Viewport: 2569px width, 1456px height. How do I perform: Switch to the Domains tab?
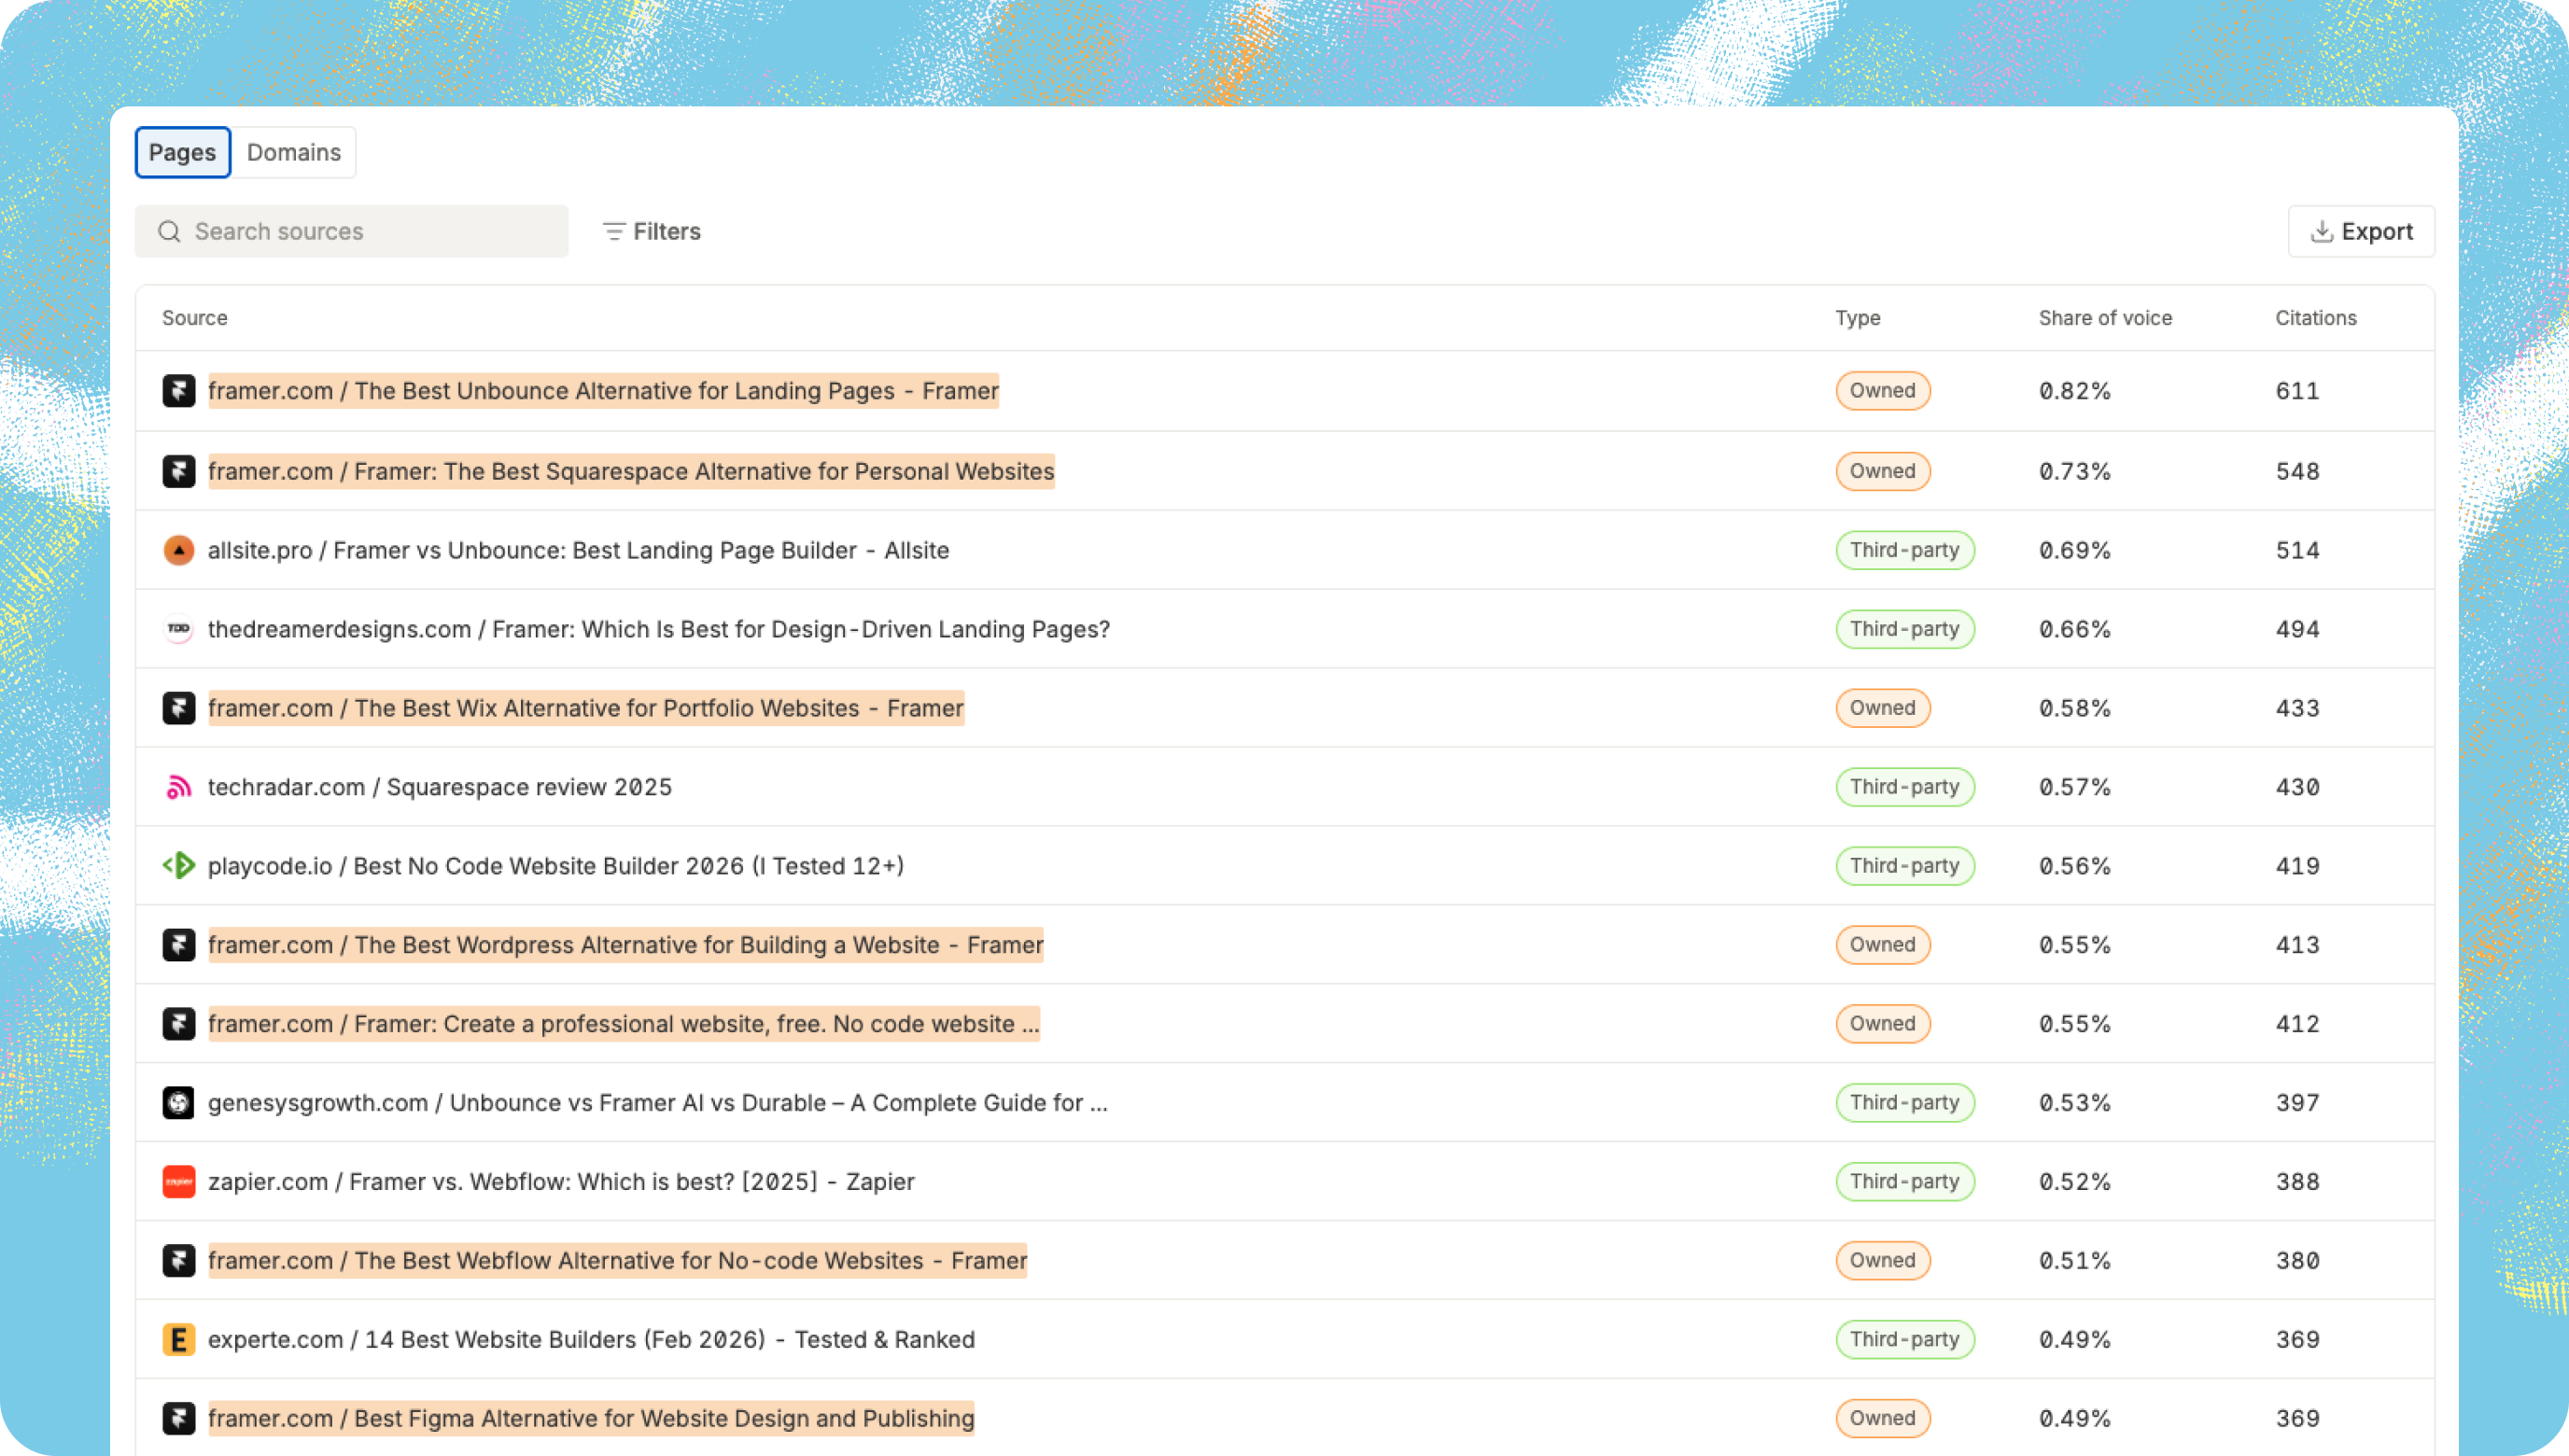click(x=294, y=153)
